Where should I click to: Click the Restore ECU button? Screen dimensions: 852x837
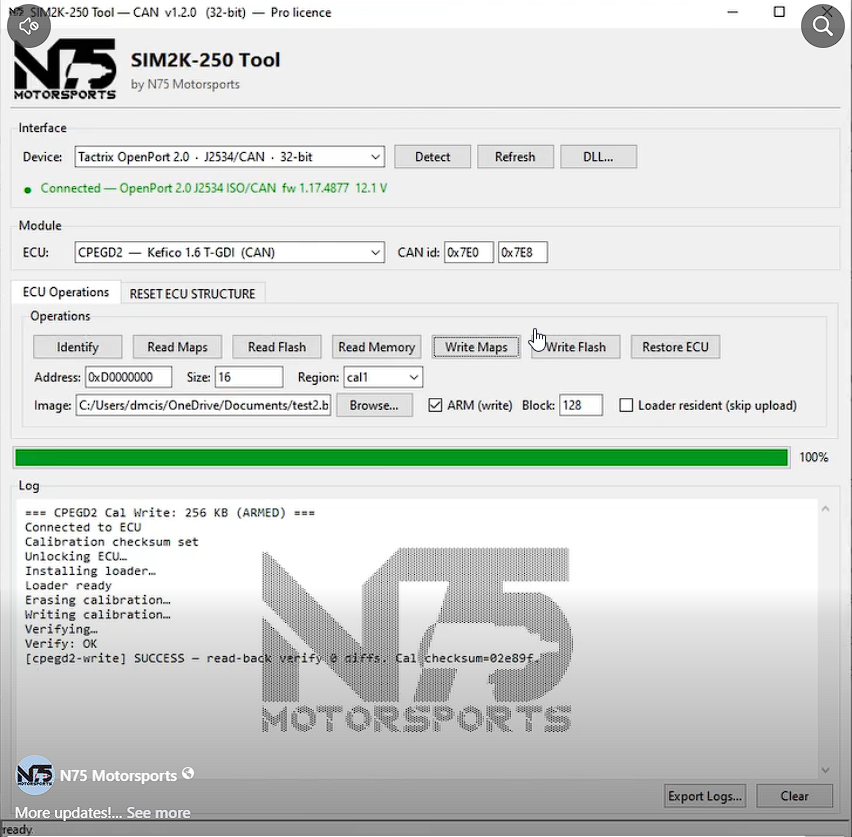(x=675, y=347)
